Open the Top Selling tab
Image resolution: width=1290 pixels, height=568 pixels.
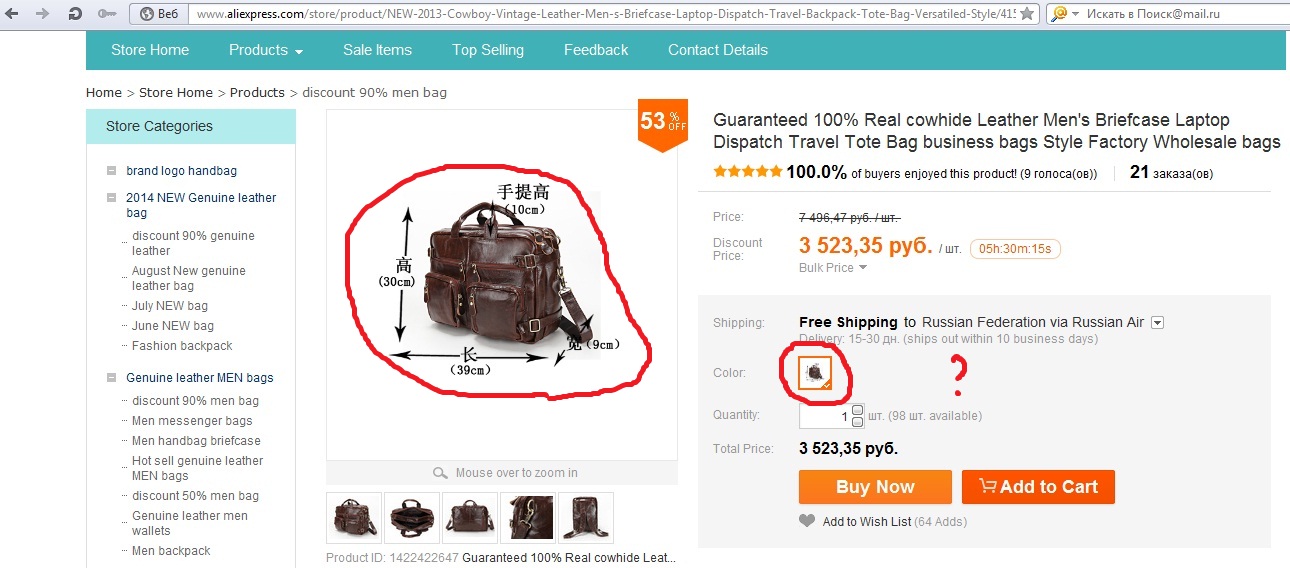tap(487, 50)
